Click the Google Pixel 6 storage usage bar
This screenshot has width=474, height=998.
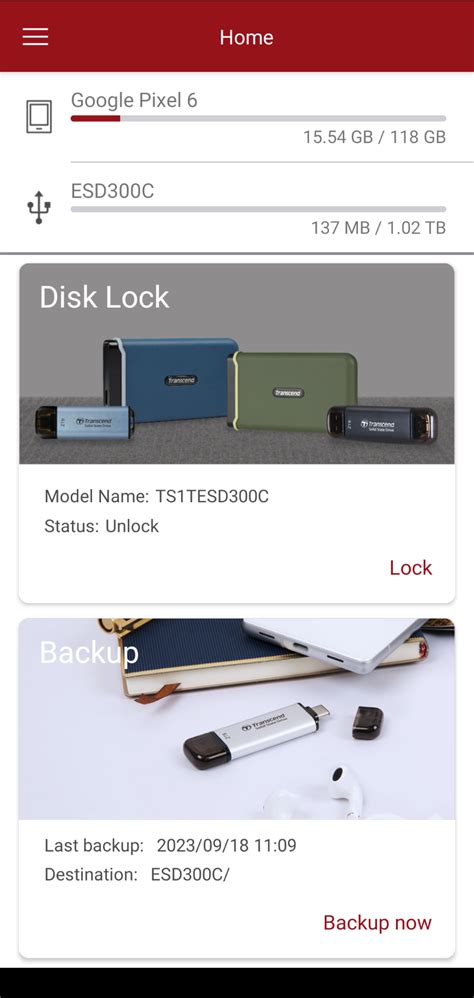click(x=258, y=118)
